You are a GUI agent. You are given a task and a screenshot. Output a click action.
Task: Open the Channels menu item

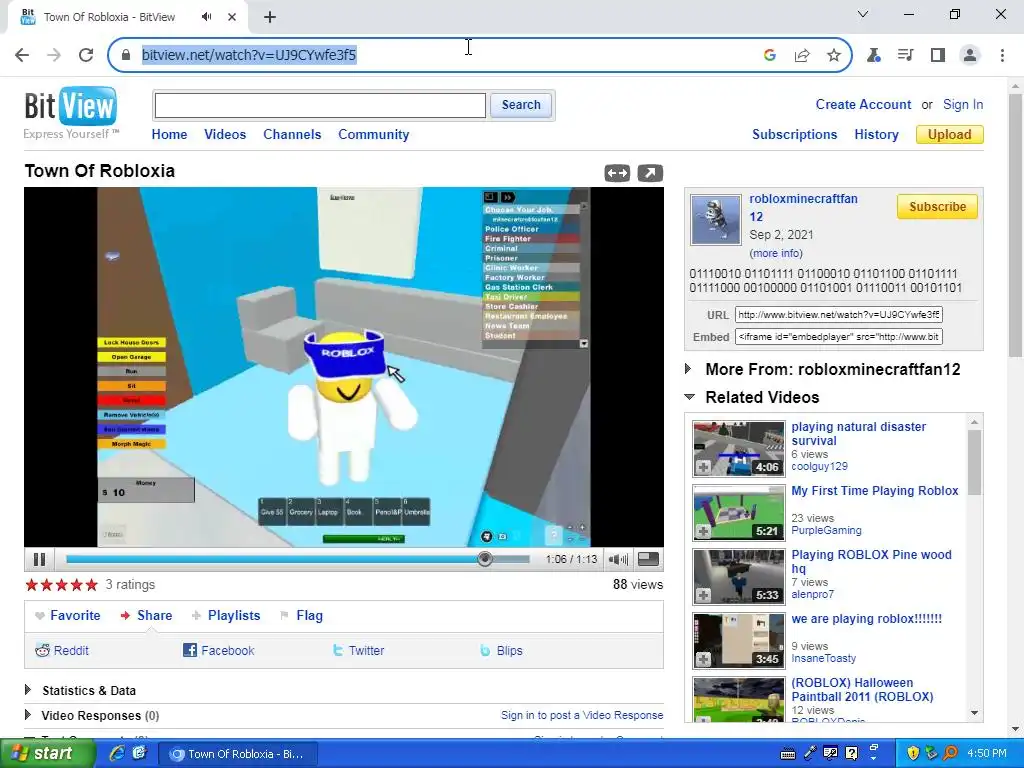pyautogui.click(x=292, y=135)
